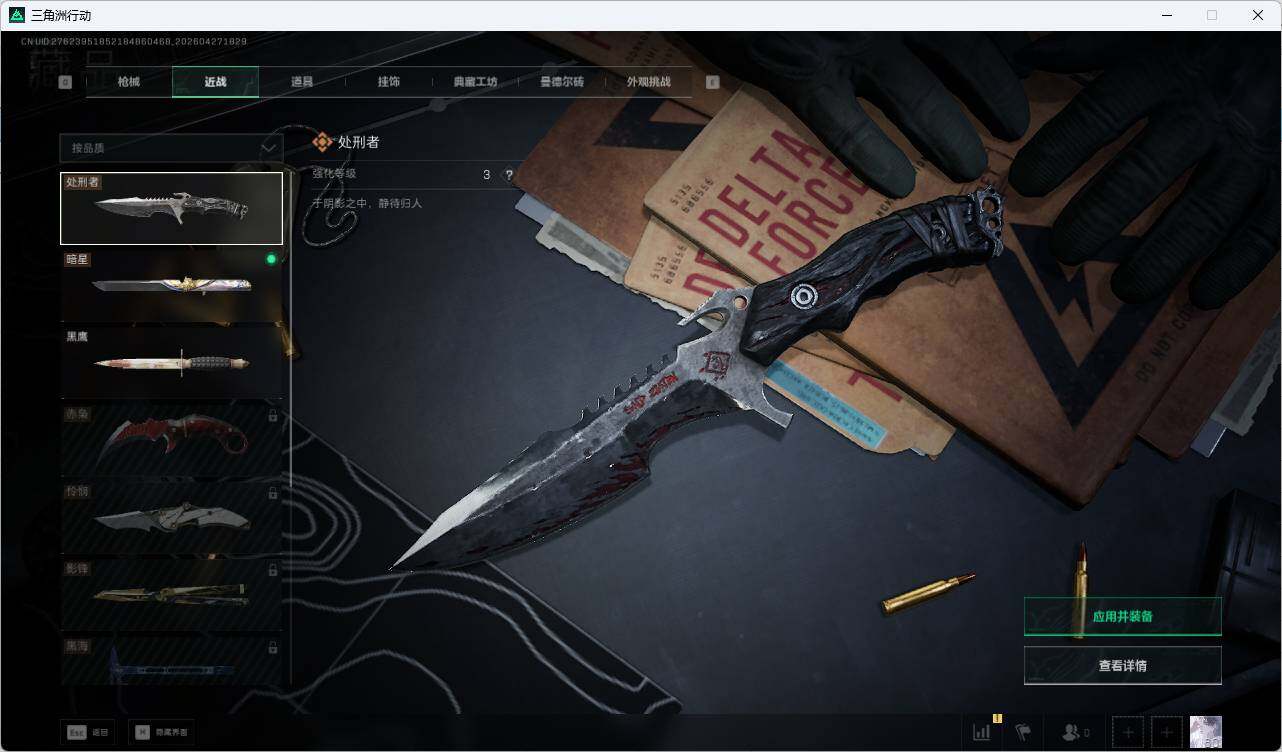Open the 曼德尔砖 tab
1282x752 pixels.
click(x=562, y=82)
